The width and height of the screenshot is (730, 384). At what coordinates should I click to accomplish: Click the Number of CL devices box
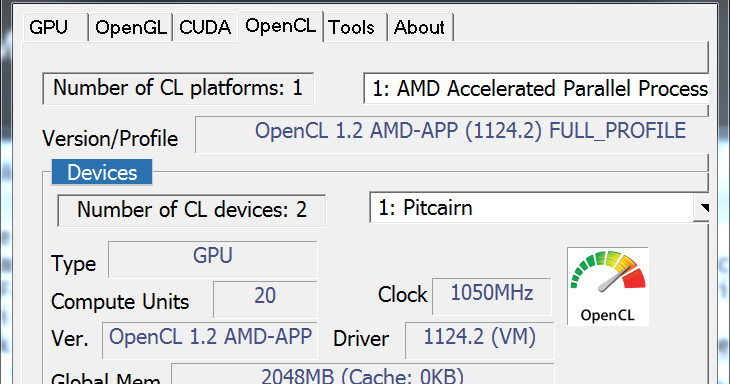click(191, 210)
